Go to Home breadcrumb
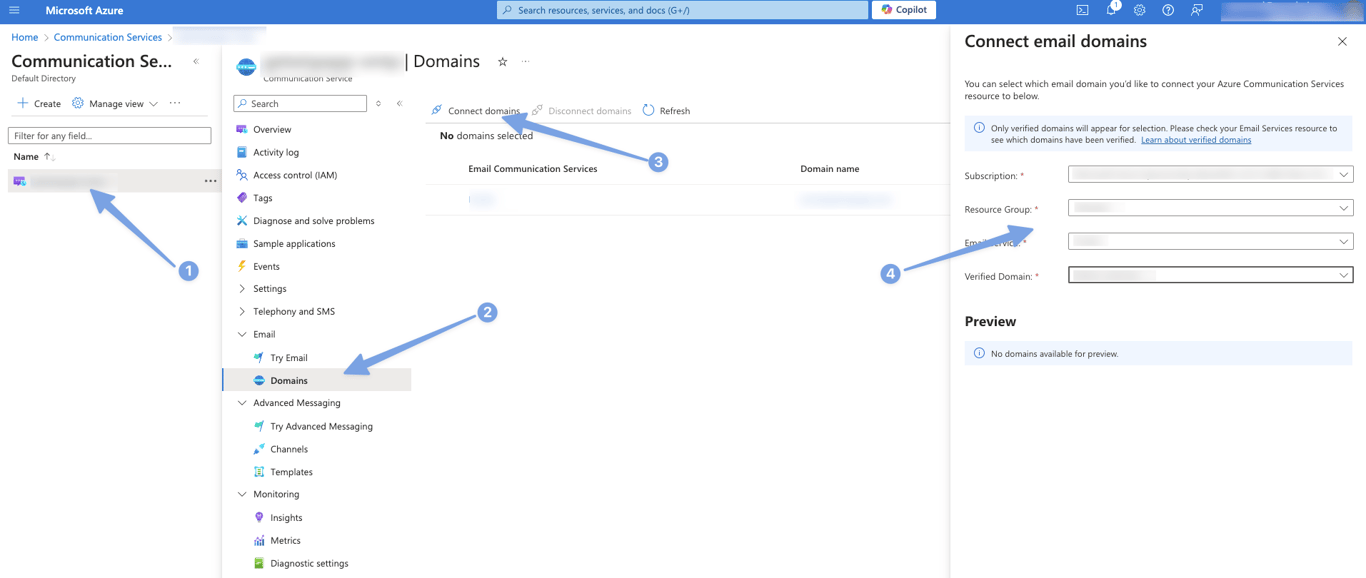The image size is (1366, 578). (x=25, y=37)
